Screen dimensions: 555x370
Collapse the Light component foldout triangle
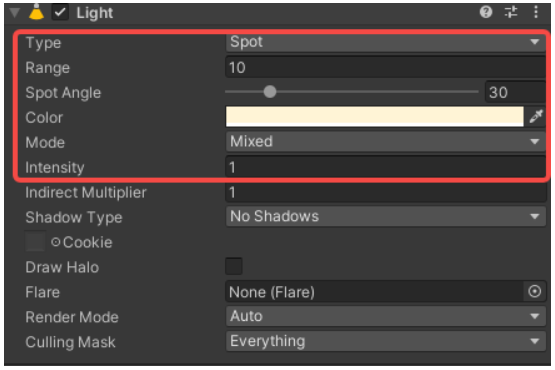click(x=15, y=13)
